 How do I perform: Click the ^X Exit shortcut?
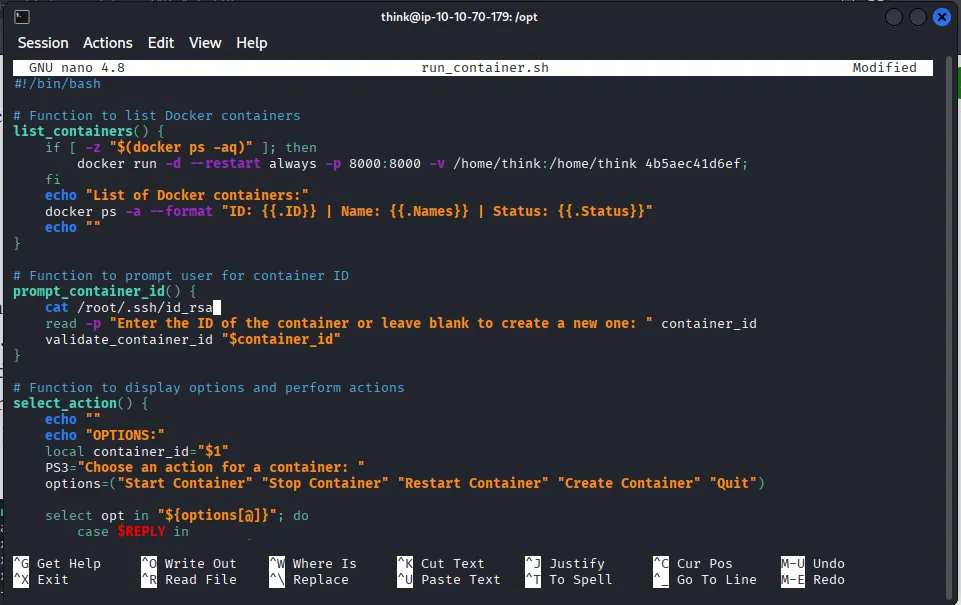click(x=41, y=579)
